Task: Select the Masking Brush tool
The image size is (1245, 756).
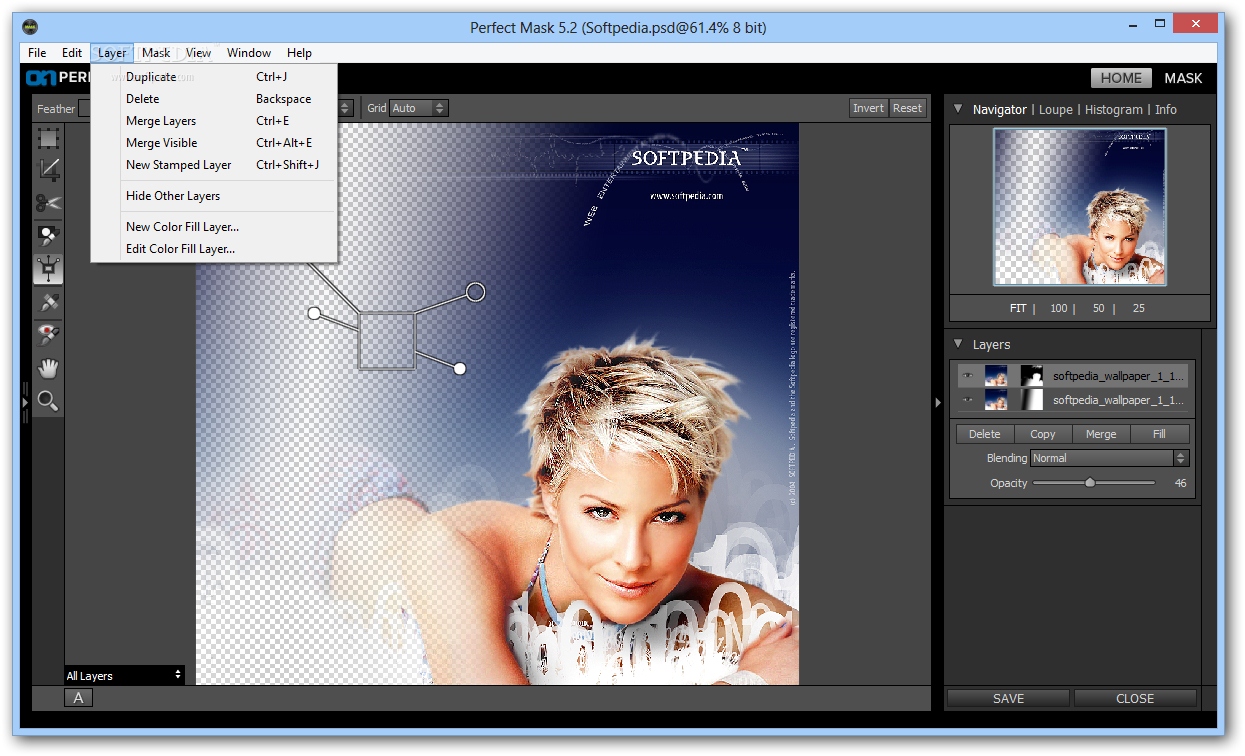Action: click(x=48, y=236)
